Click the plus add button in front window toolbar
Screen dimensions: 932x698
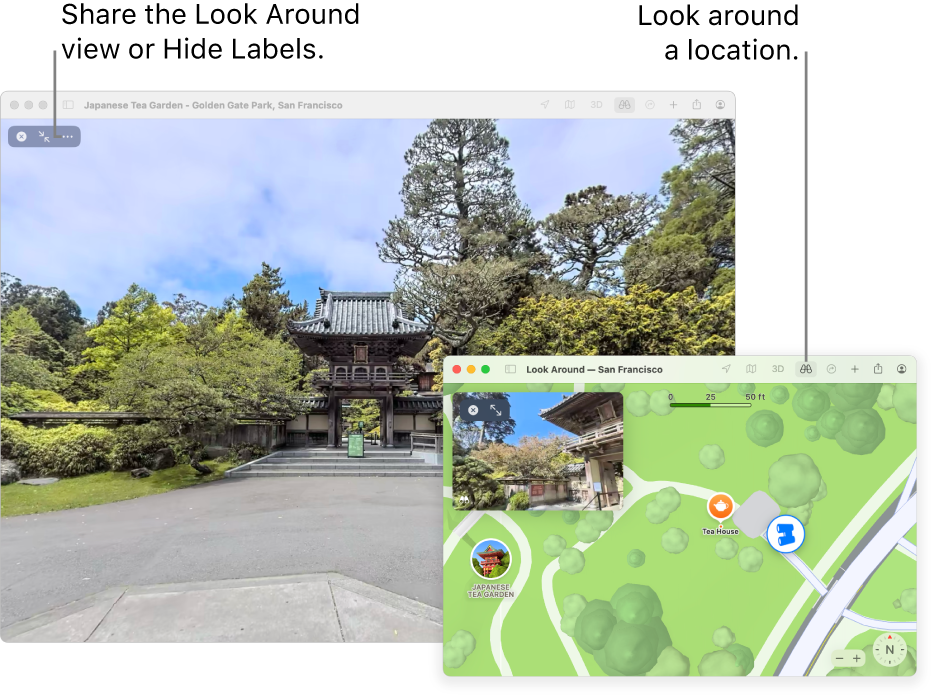[x=855, y=369]
